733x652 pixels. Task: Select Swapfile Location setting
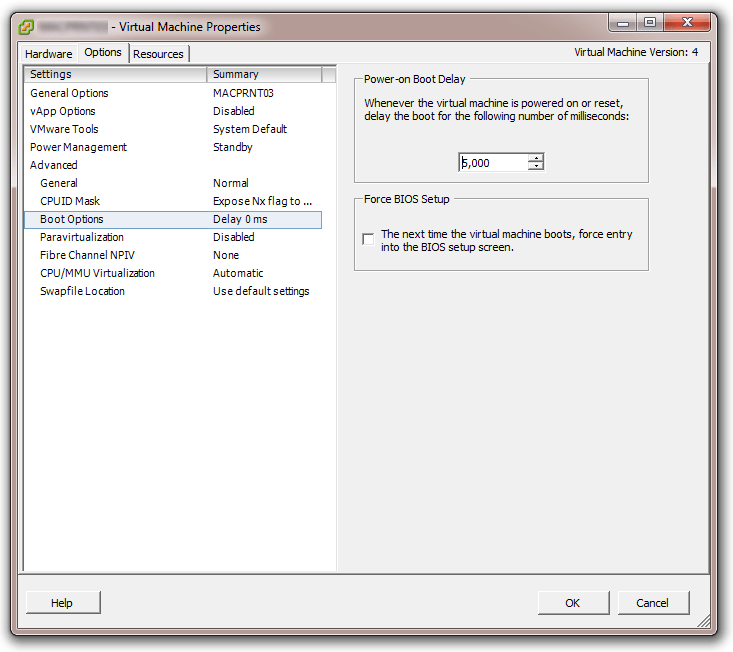pos(172,291)
